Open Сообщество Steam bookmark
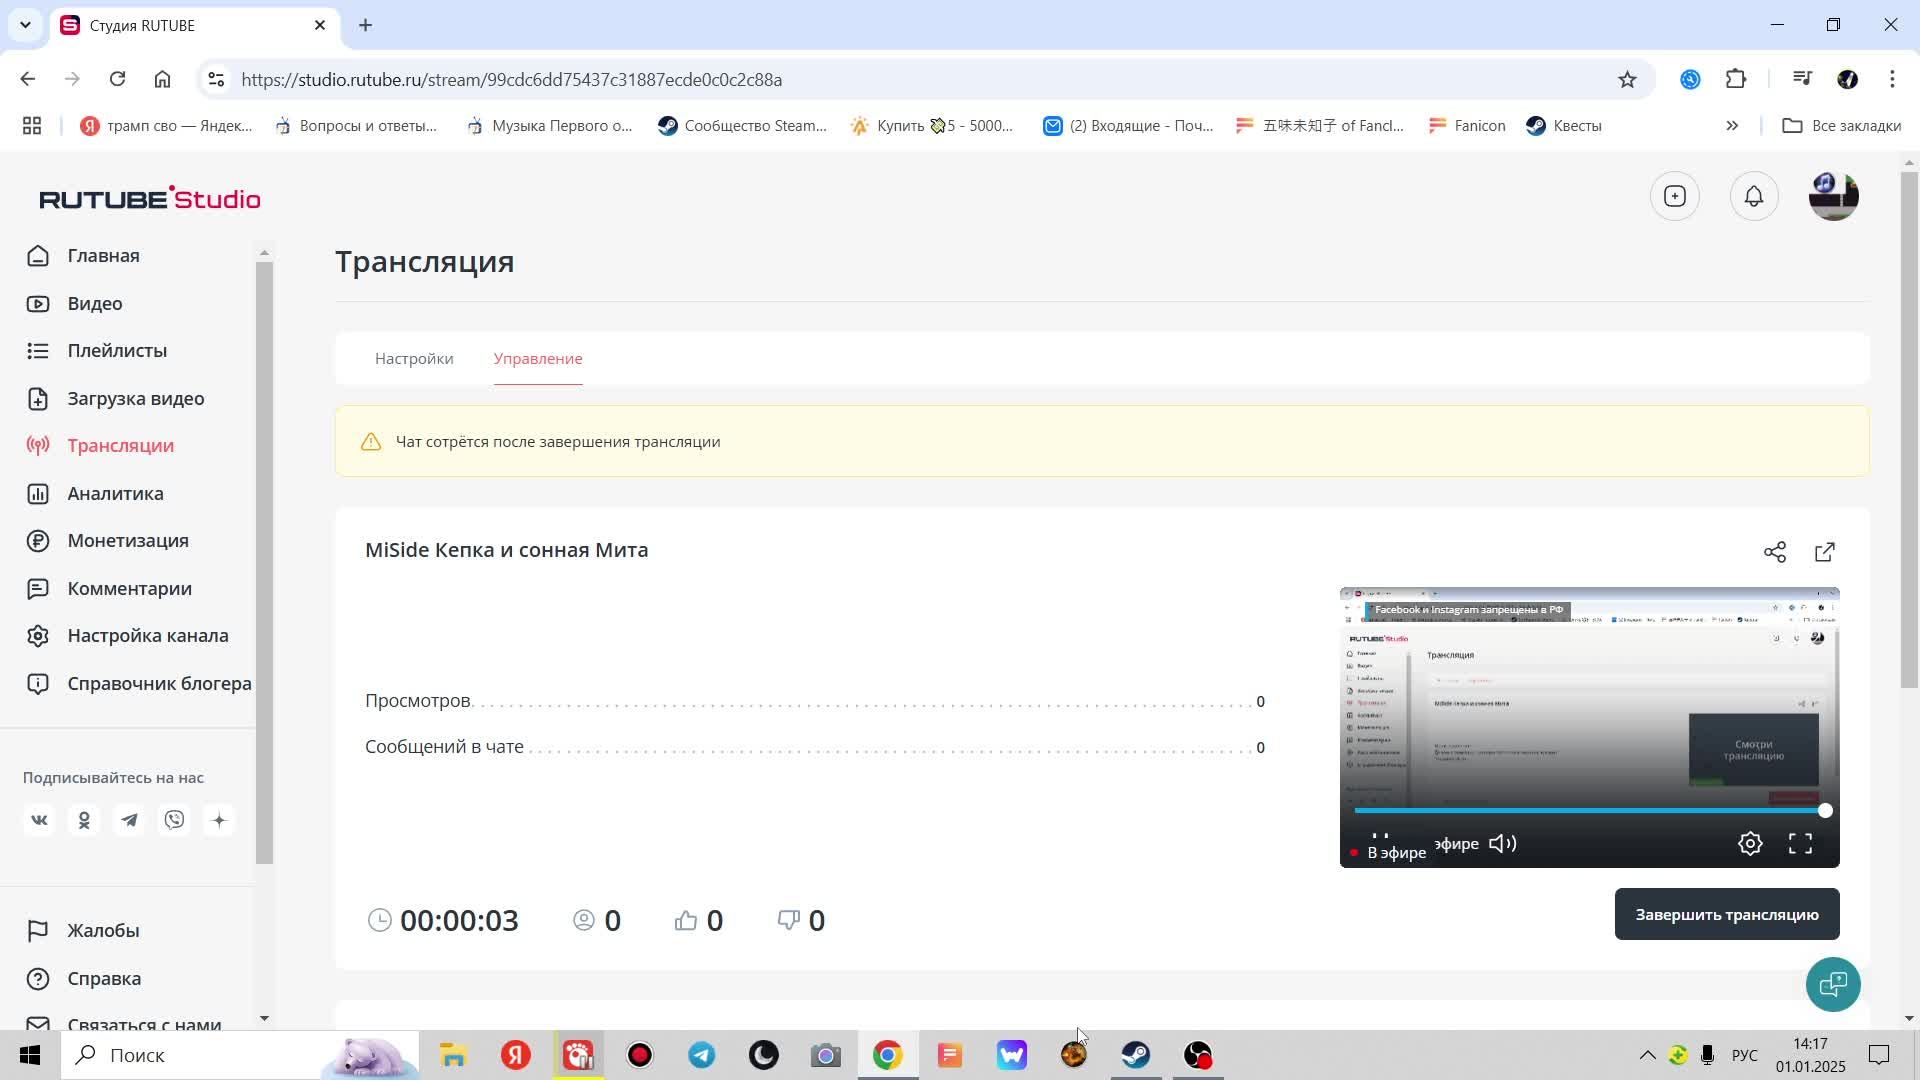 pyautogui.click(x=742, y=126)
